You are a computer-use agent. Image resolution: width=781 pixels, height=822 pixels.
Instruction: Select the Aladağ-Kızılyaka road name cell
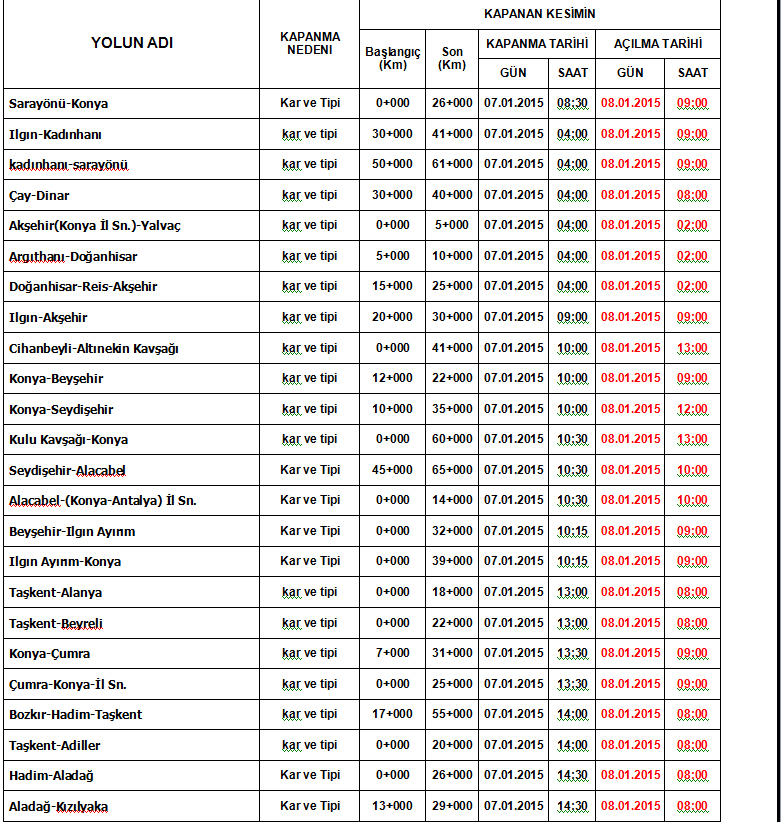(x=59, y=806)
